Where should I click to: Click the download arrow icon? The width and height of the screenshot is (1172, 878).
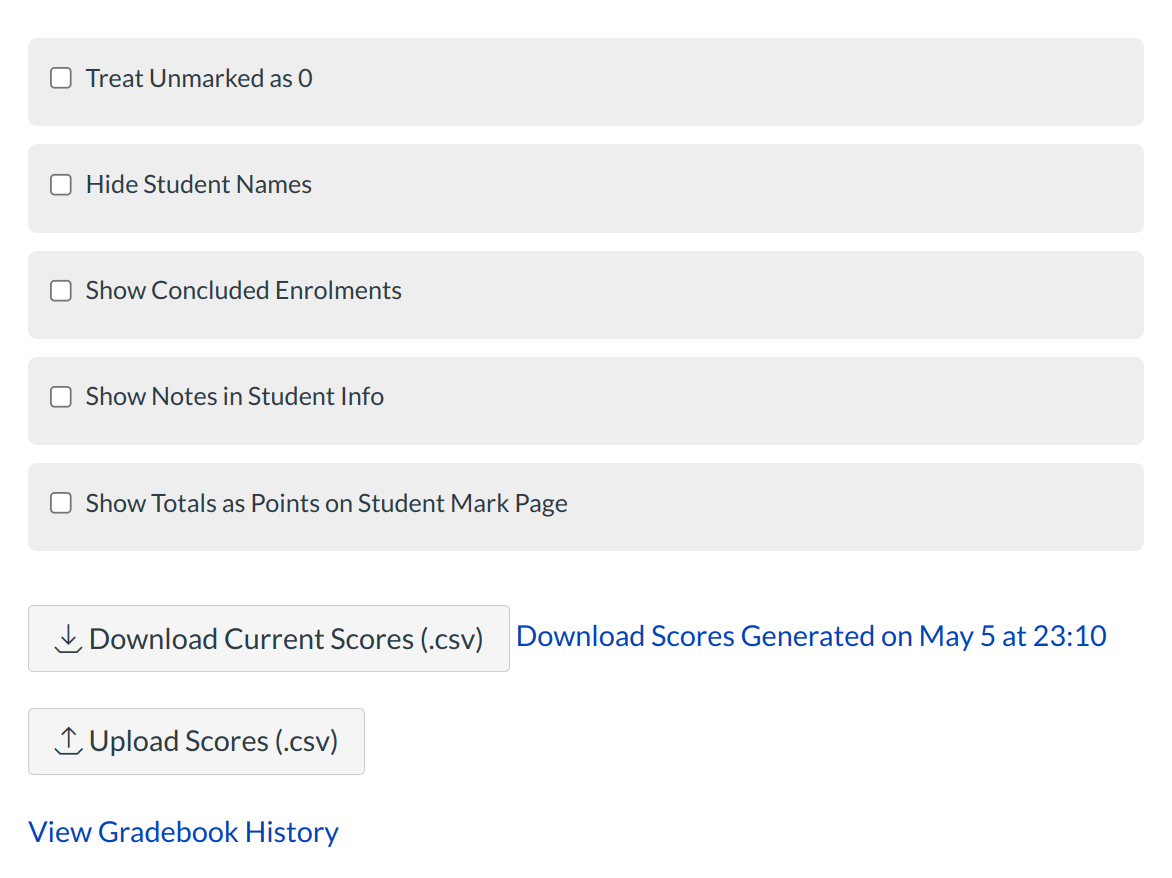pyautogui.click(x=67, y=638)
